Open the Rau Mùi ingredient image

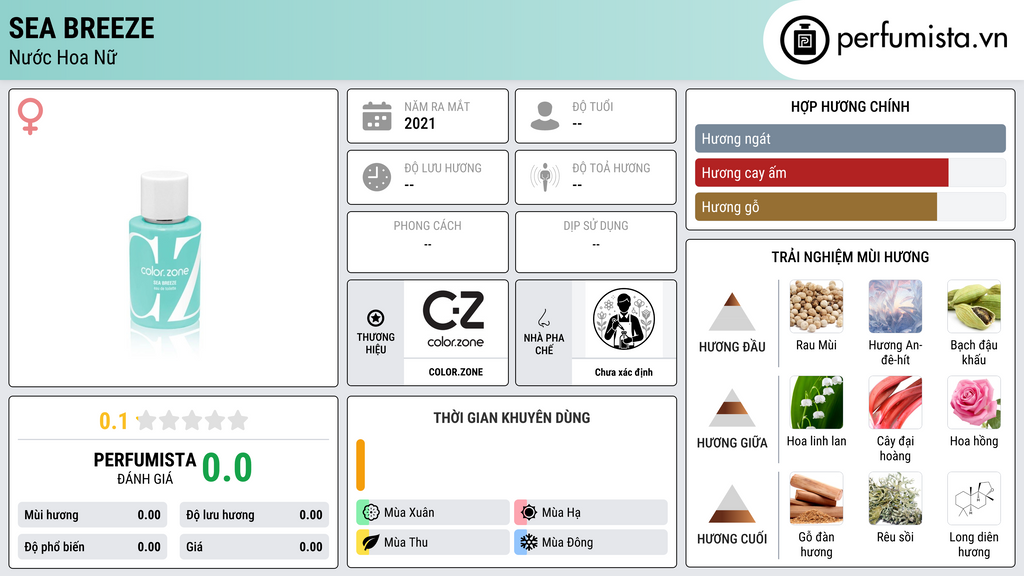(816, 307)
